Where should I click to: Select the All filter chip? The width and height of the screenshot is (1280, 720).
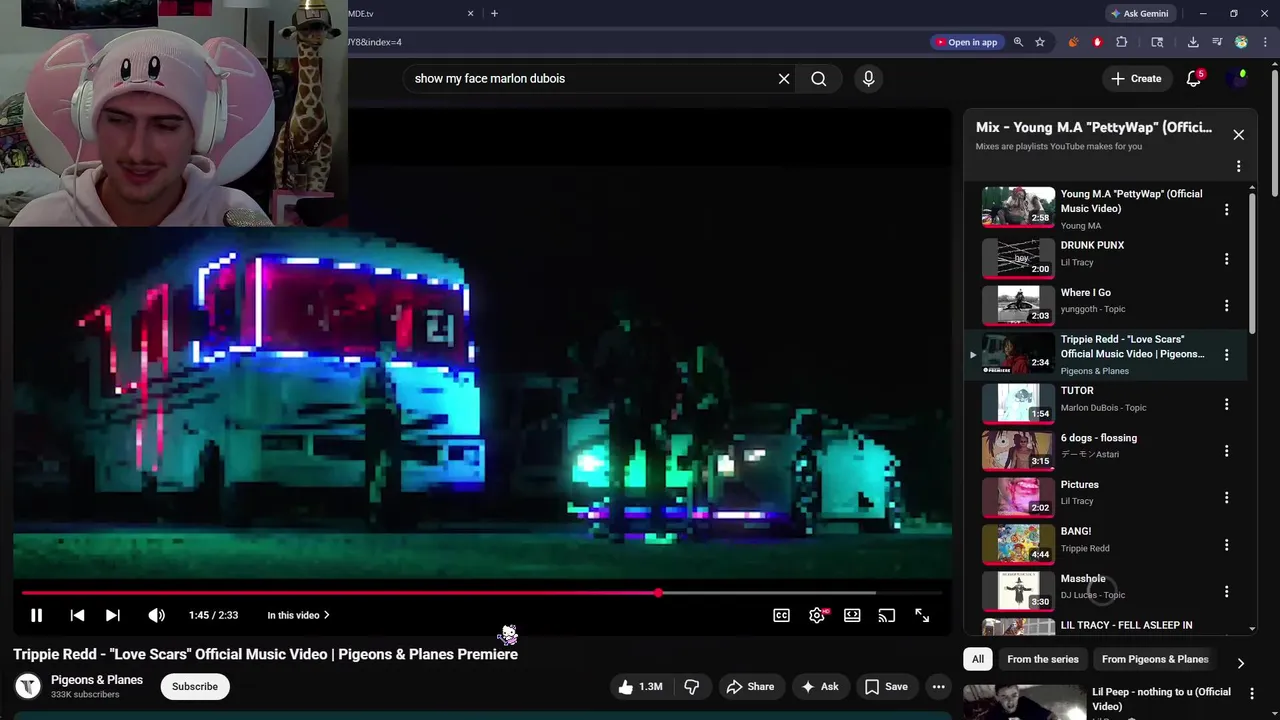click(x=978, y=659)
